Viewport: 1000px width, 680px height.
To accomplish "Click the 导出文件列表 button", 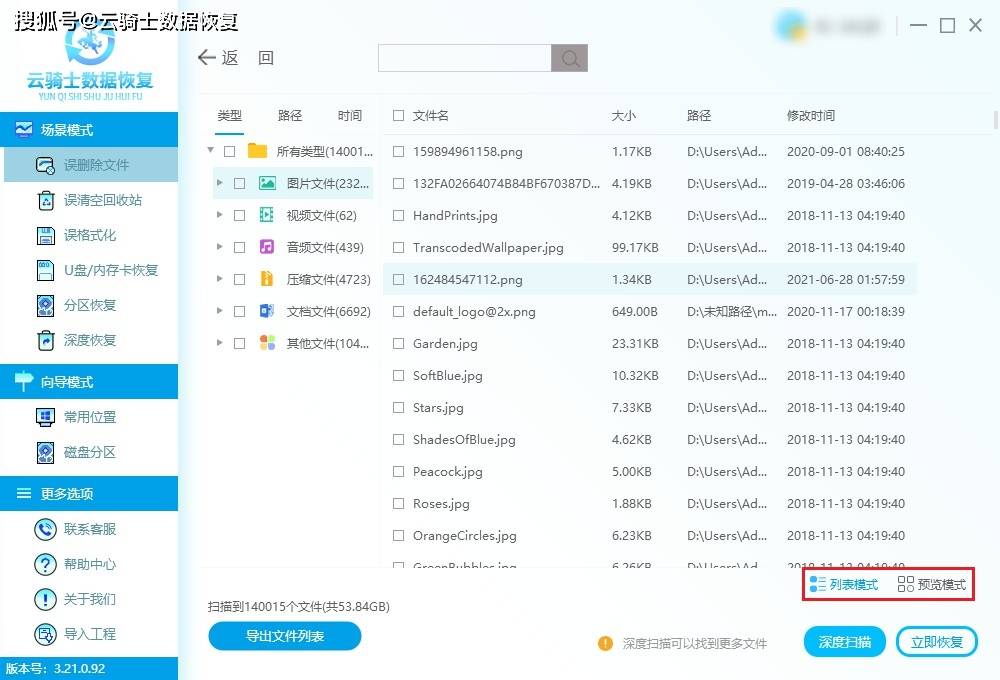I will coord(285,636).
